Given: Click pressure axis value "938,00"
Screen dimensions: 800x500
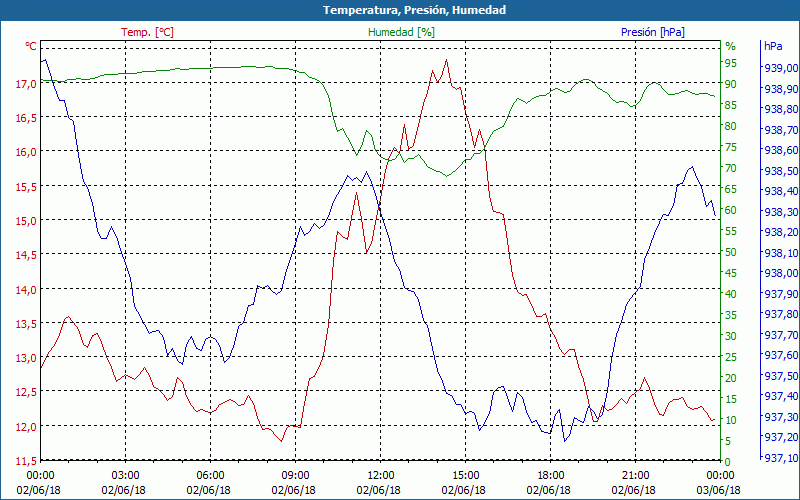Looking at the screenshot, I should (x=781, y=273).
